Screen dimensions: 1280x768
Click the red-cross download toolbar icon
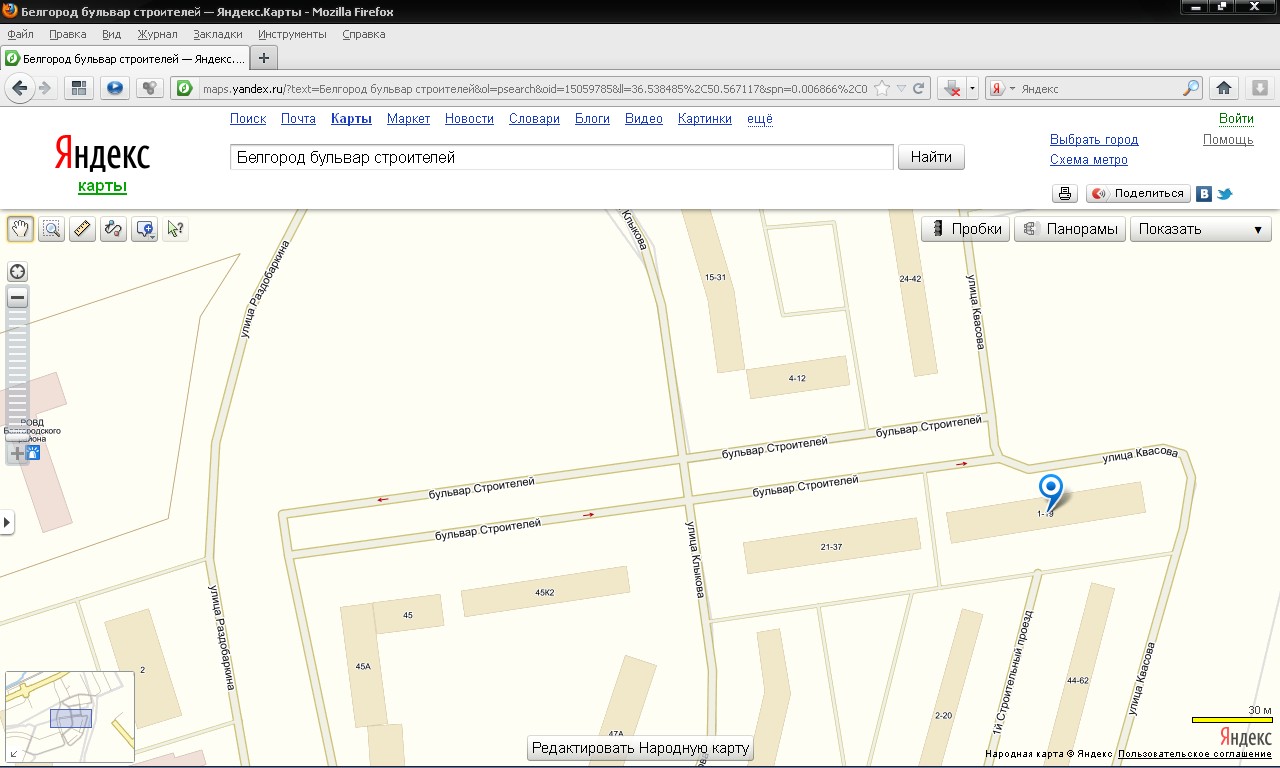[x=953, y=88]
